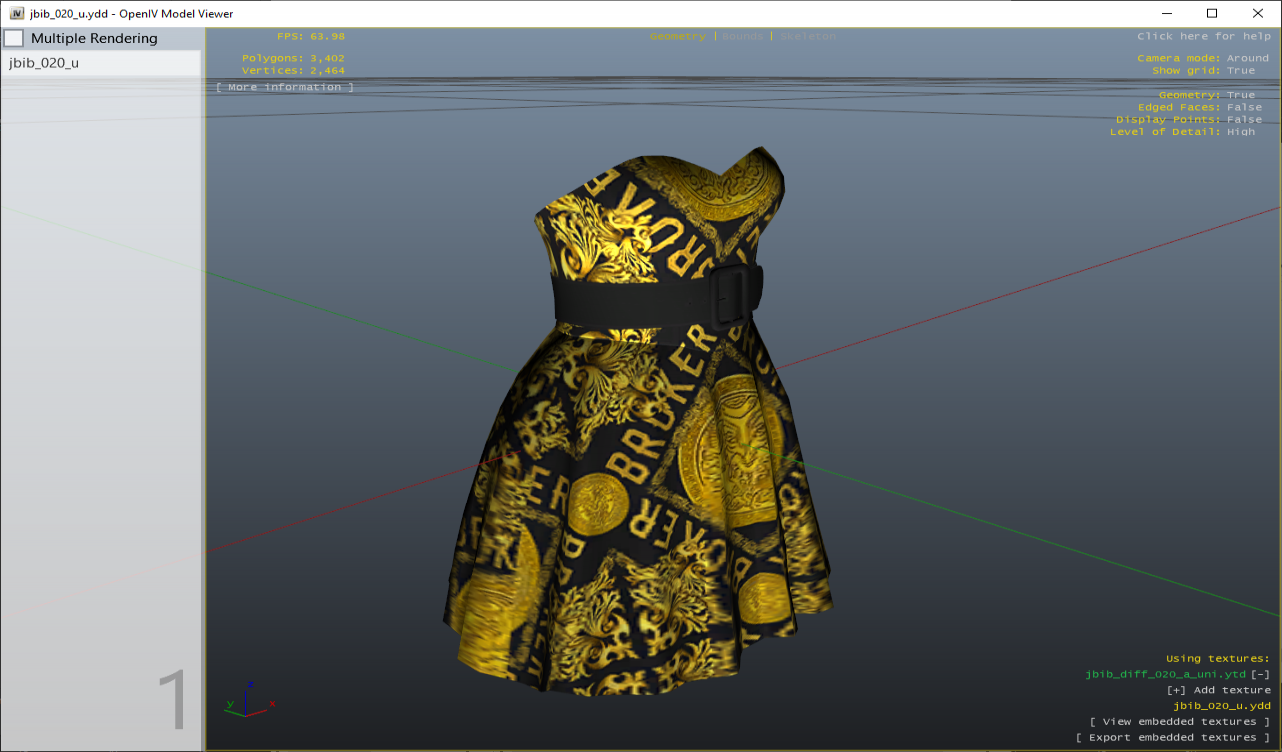Select the blue Z axis on the orientation gizmo
The image size is (1282, 752).
point(252,682)
